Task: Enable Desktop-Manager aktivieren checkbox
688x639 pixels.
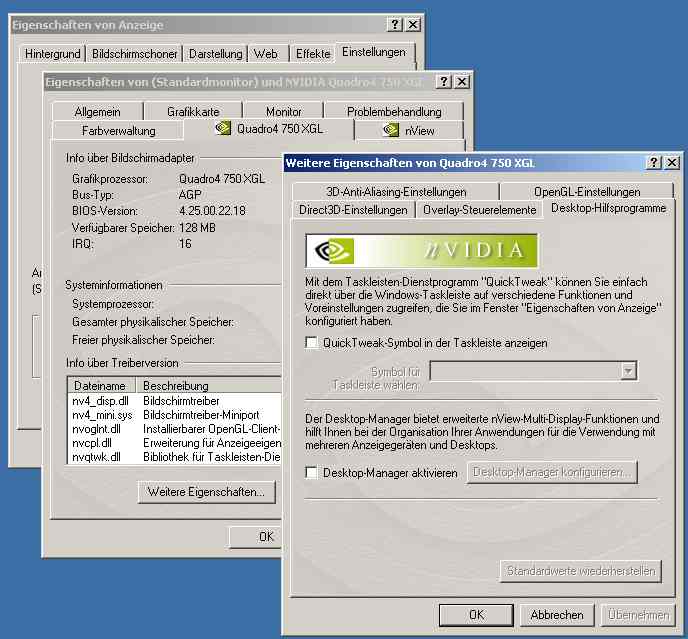Action: (312, 473)
